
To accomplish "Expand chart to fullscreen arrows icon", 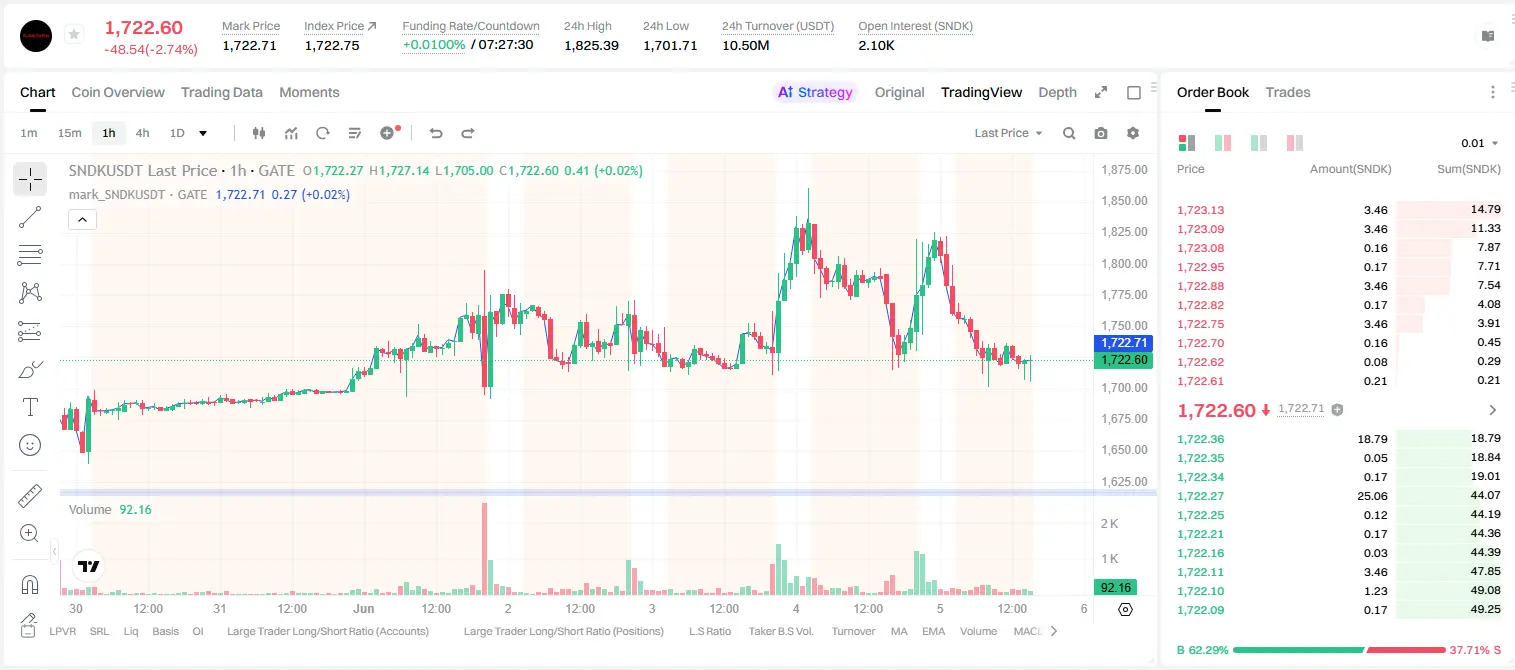I will 1101,92.
